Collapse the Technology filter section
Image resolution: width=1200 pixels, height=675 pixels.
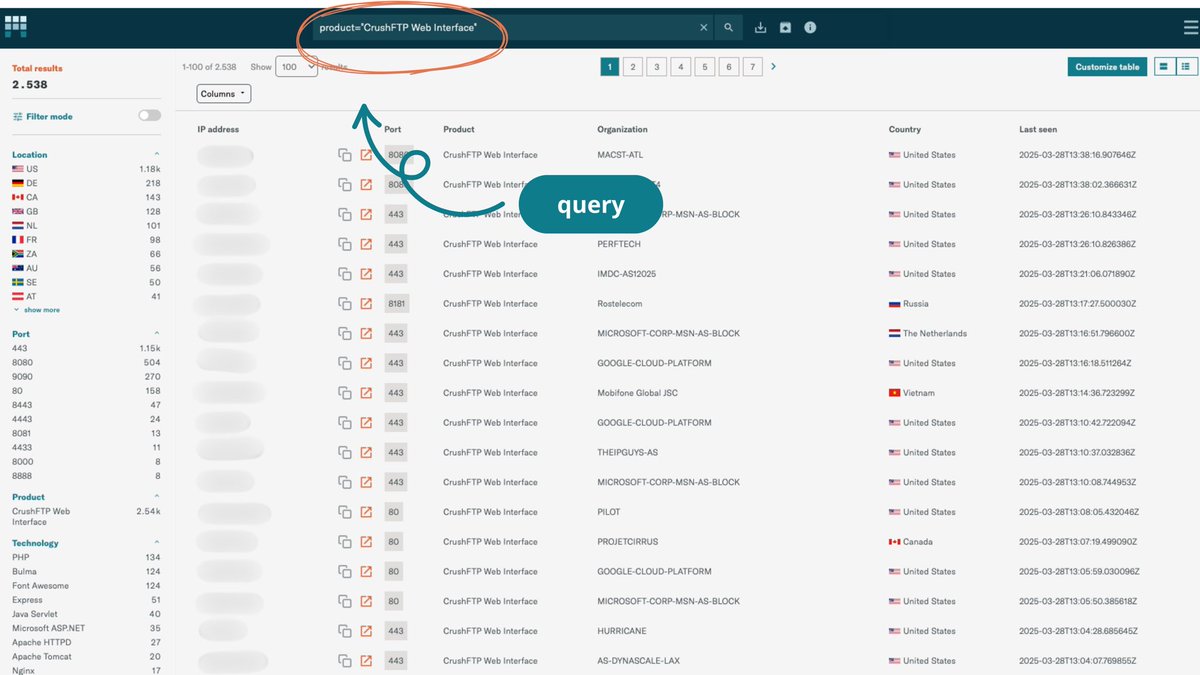point(156,543)
